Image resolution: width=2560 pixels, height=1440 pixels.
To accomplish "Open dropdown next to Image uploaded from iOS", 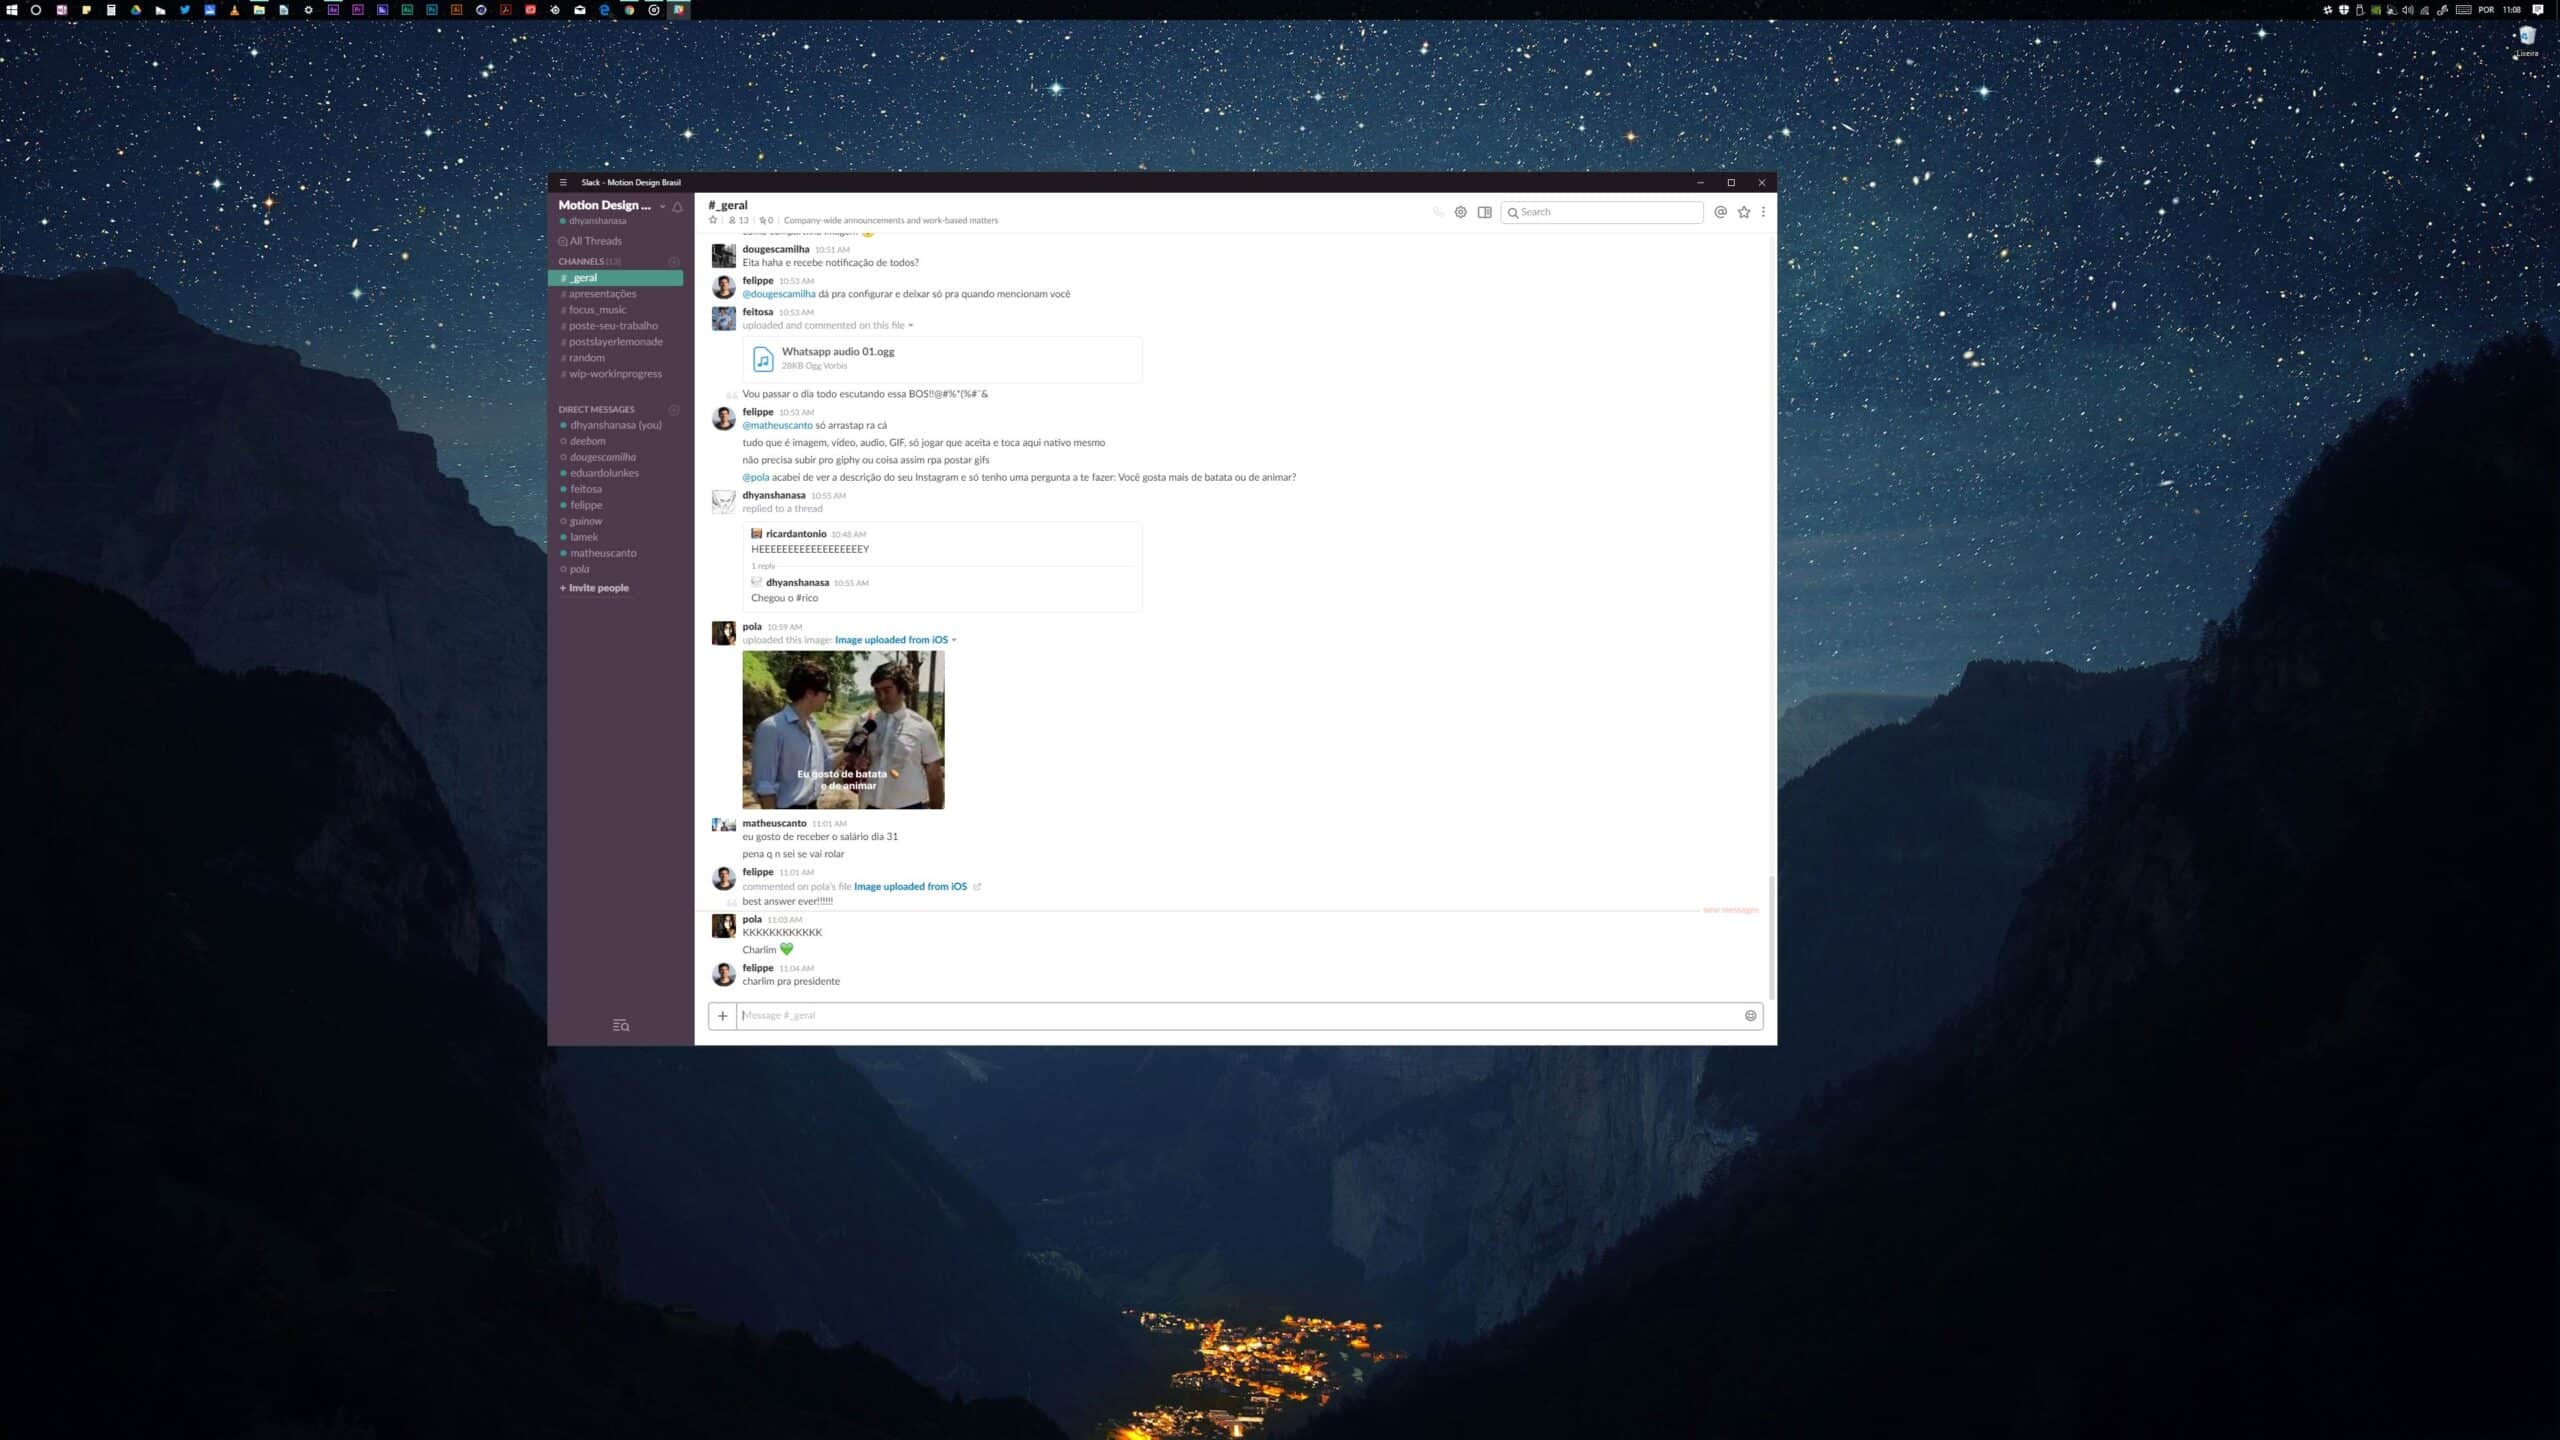I will click(x=954, y=640).
